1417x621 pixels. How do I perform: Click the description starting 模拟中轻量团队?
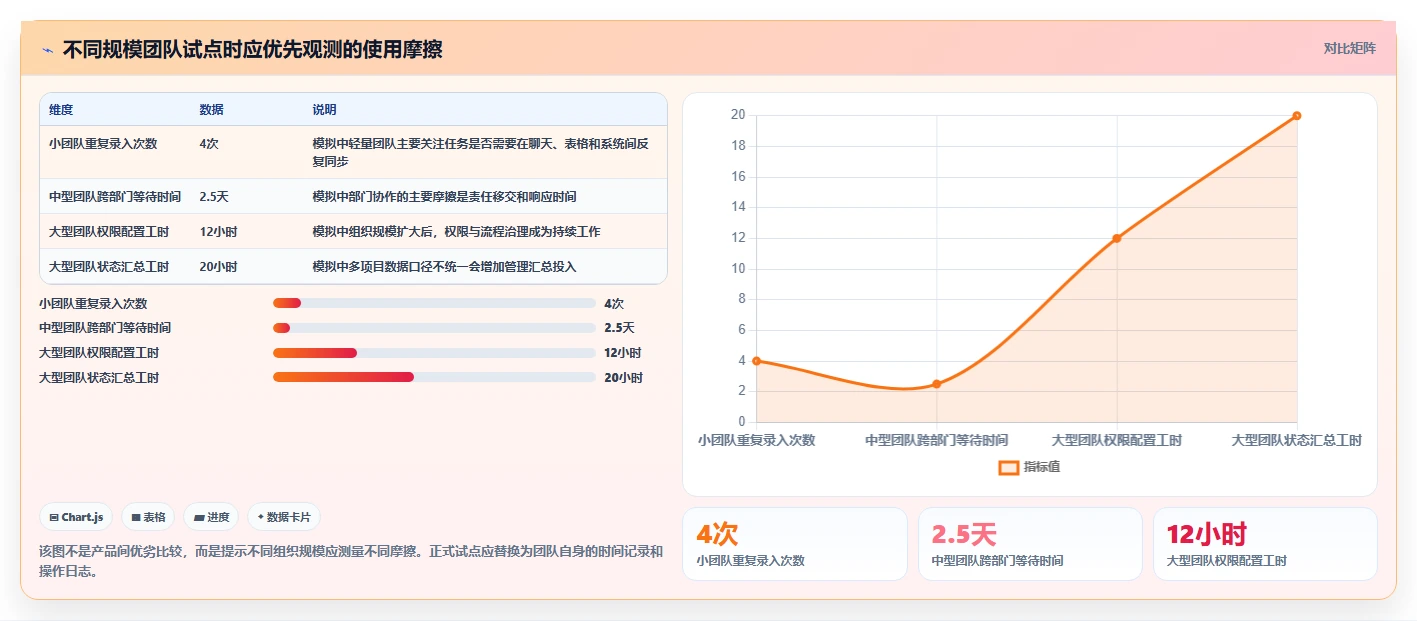click(x=482, y=152)
